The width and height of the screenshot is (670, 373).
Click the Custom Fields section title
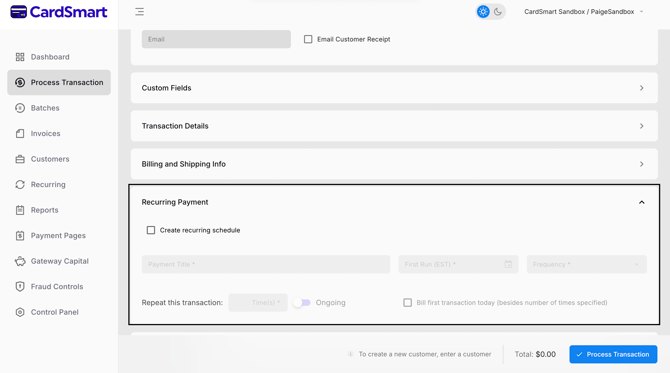[x=166, y=88]
